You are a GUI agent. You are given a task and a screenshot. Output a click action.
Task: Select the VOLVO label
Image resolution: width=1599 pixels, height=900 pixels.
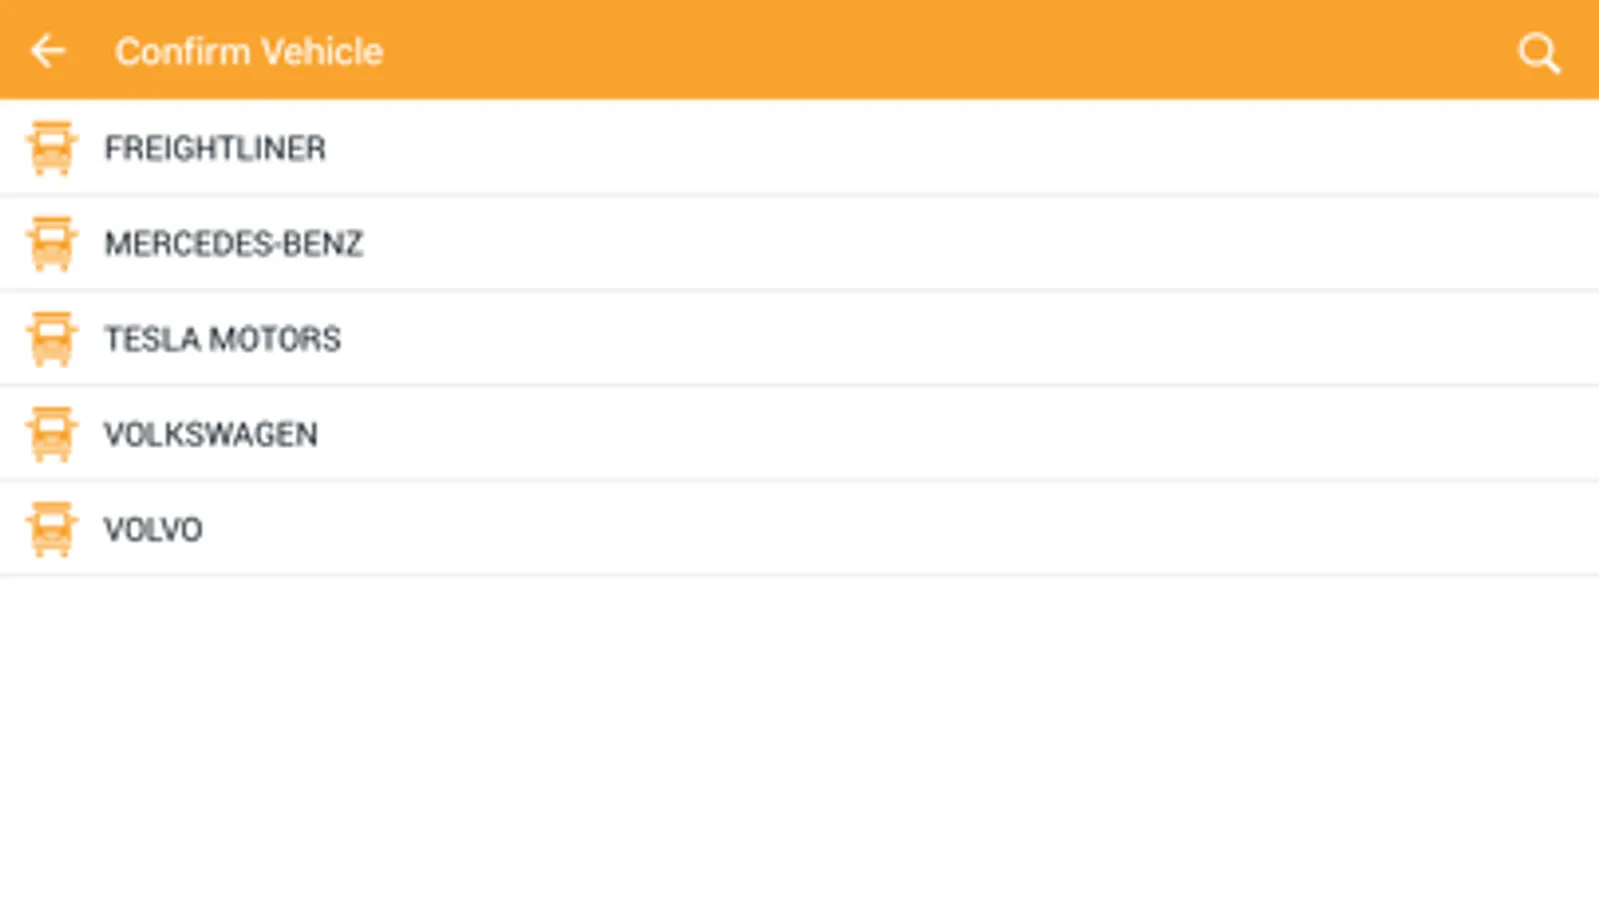[153, 529]
